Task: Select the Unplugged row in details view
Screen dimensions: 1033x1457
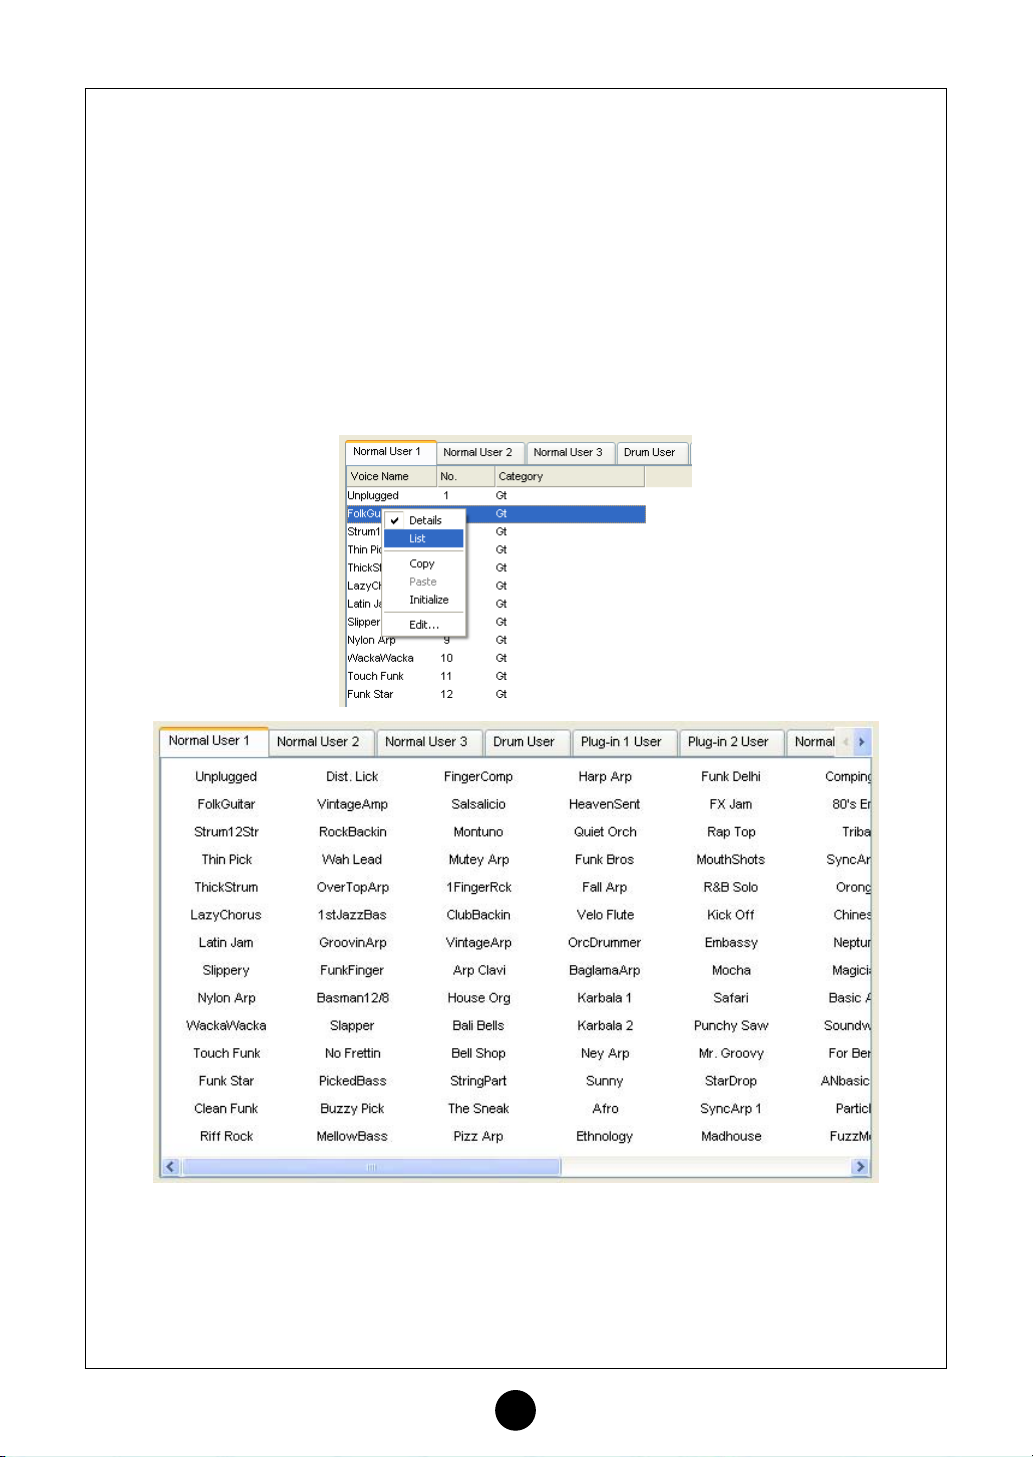Action: coord(495,496)
